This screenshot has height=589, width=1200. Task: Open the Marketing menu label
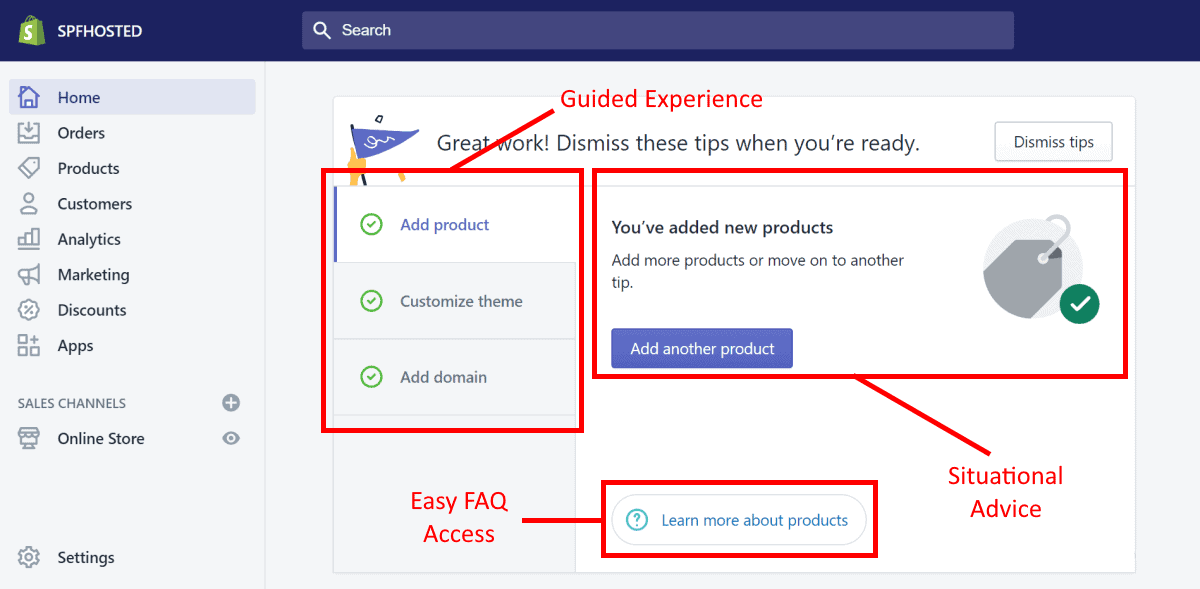point(93,275)
